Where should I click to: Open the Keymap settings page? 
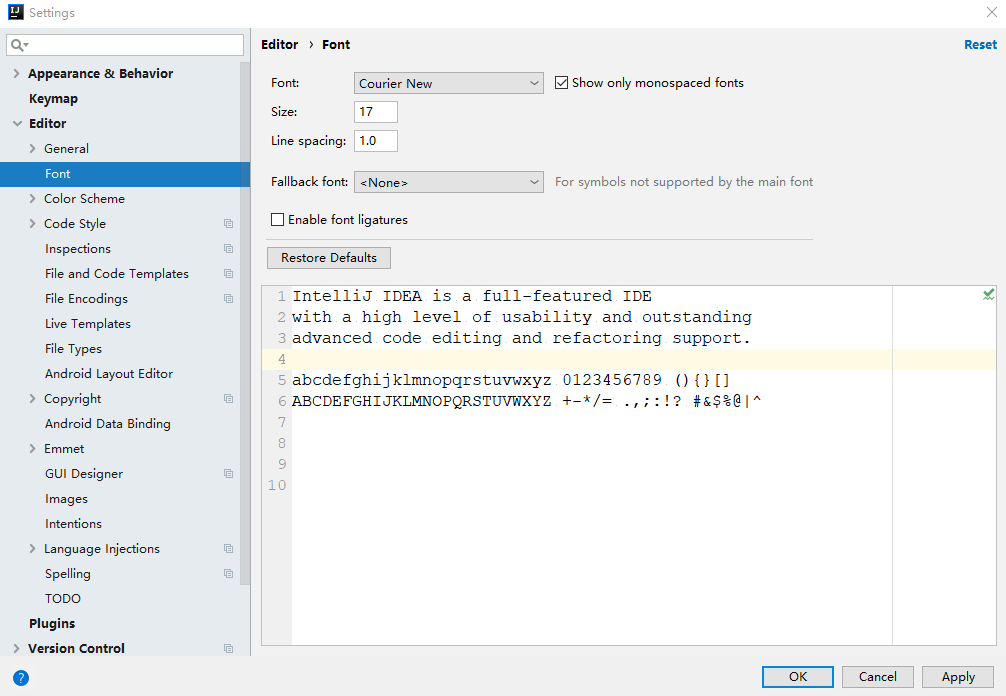[x=53, y=99]
